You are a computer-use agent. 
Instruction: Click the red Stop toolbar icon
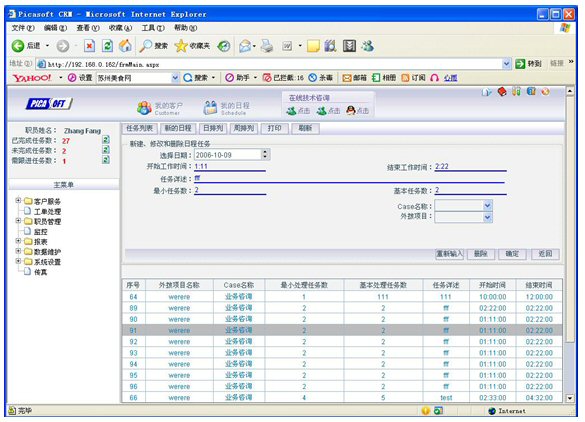click(x=89, y=46)
